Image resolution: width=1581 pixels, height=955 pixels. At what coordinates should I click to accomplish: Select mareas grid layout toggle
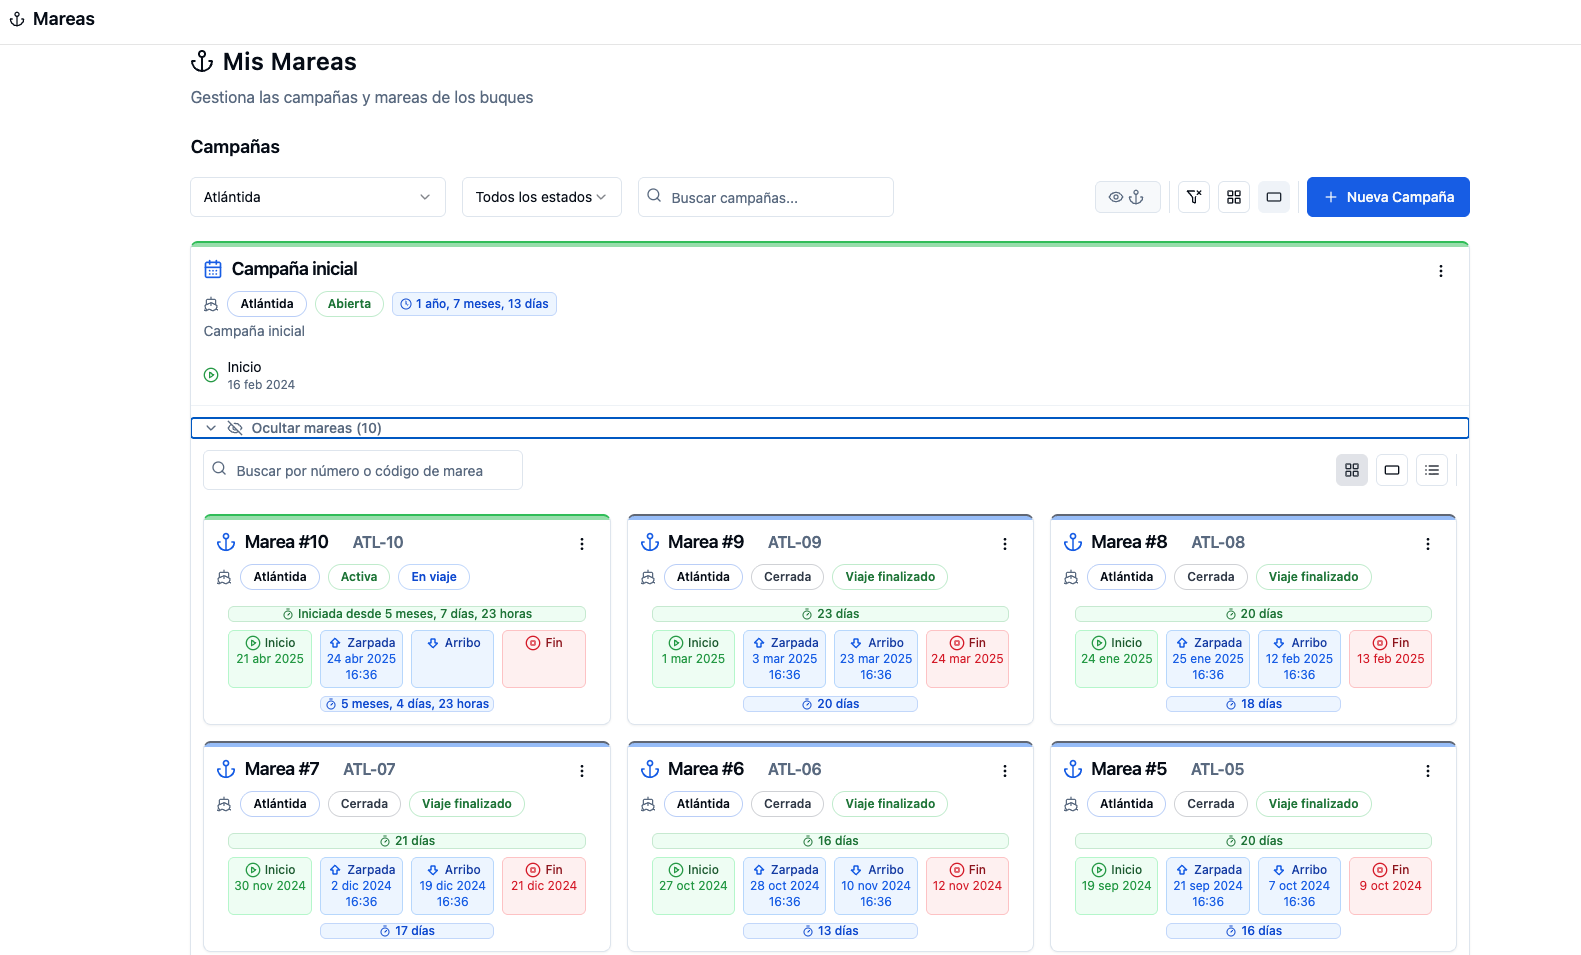1351,470
